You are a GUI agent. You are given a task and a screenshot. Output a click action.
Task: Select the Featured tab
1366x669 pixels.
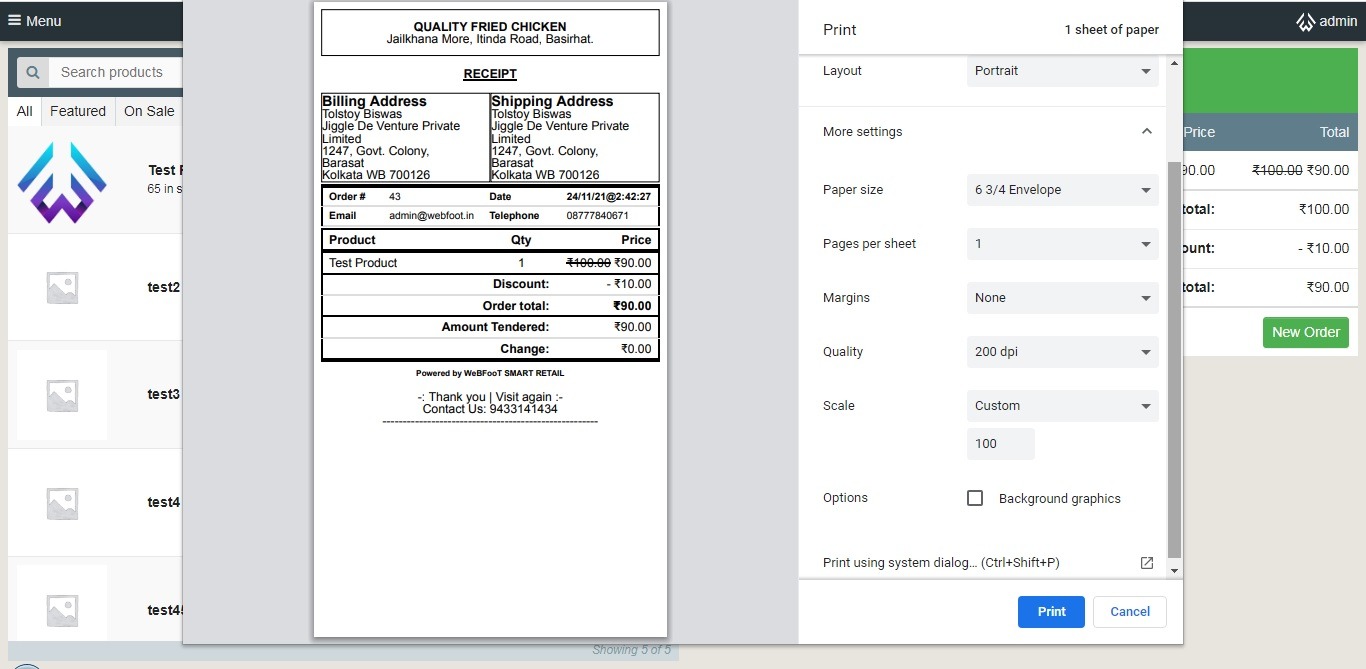(78, 111)
